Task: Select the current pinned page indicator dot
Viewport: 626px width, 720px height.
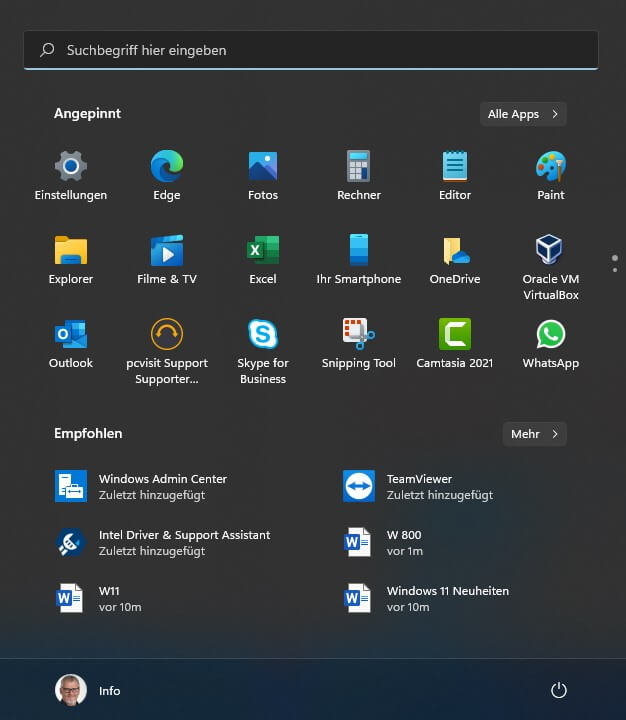Action: (615, 258)
